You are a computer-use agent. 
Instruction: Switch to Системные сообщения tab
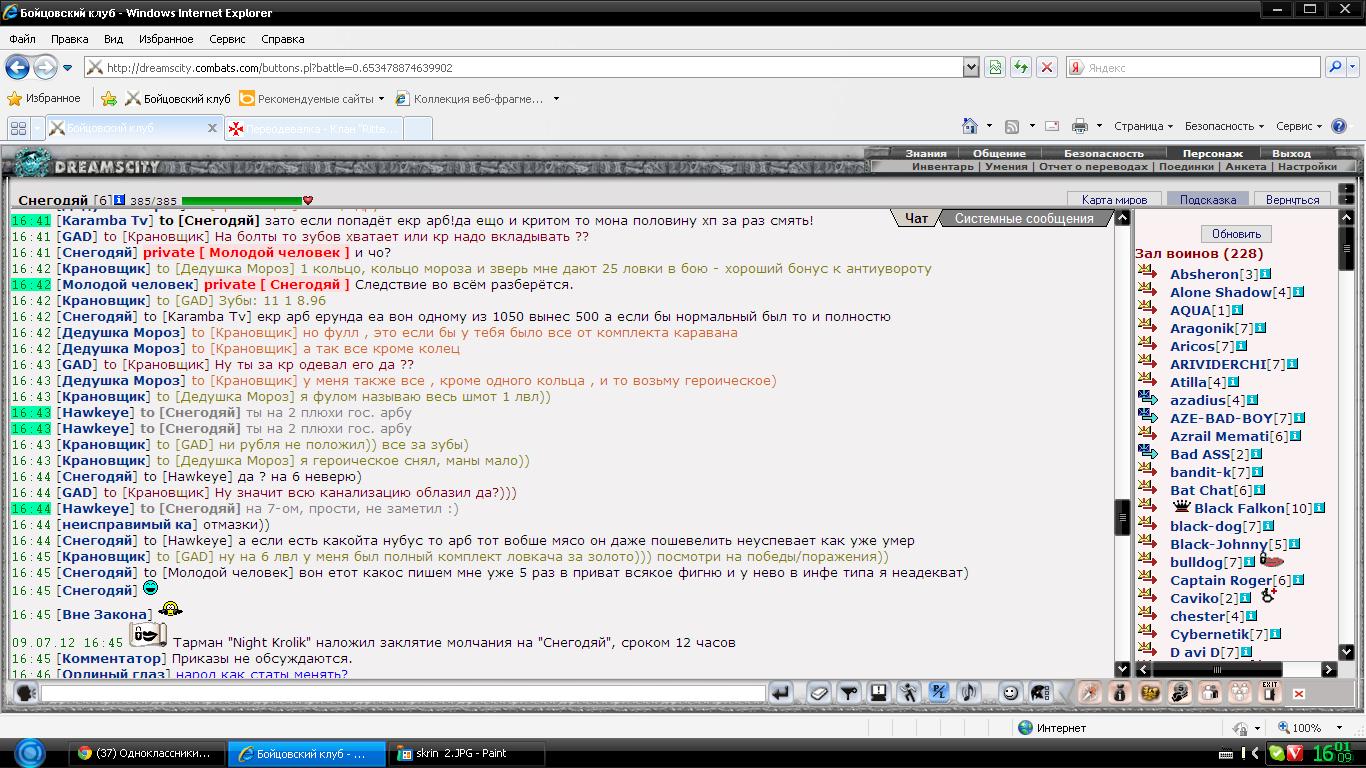tap(1024, 218)
